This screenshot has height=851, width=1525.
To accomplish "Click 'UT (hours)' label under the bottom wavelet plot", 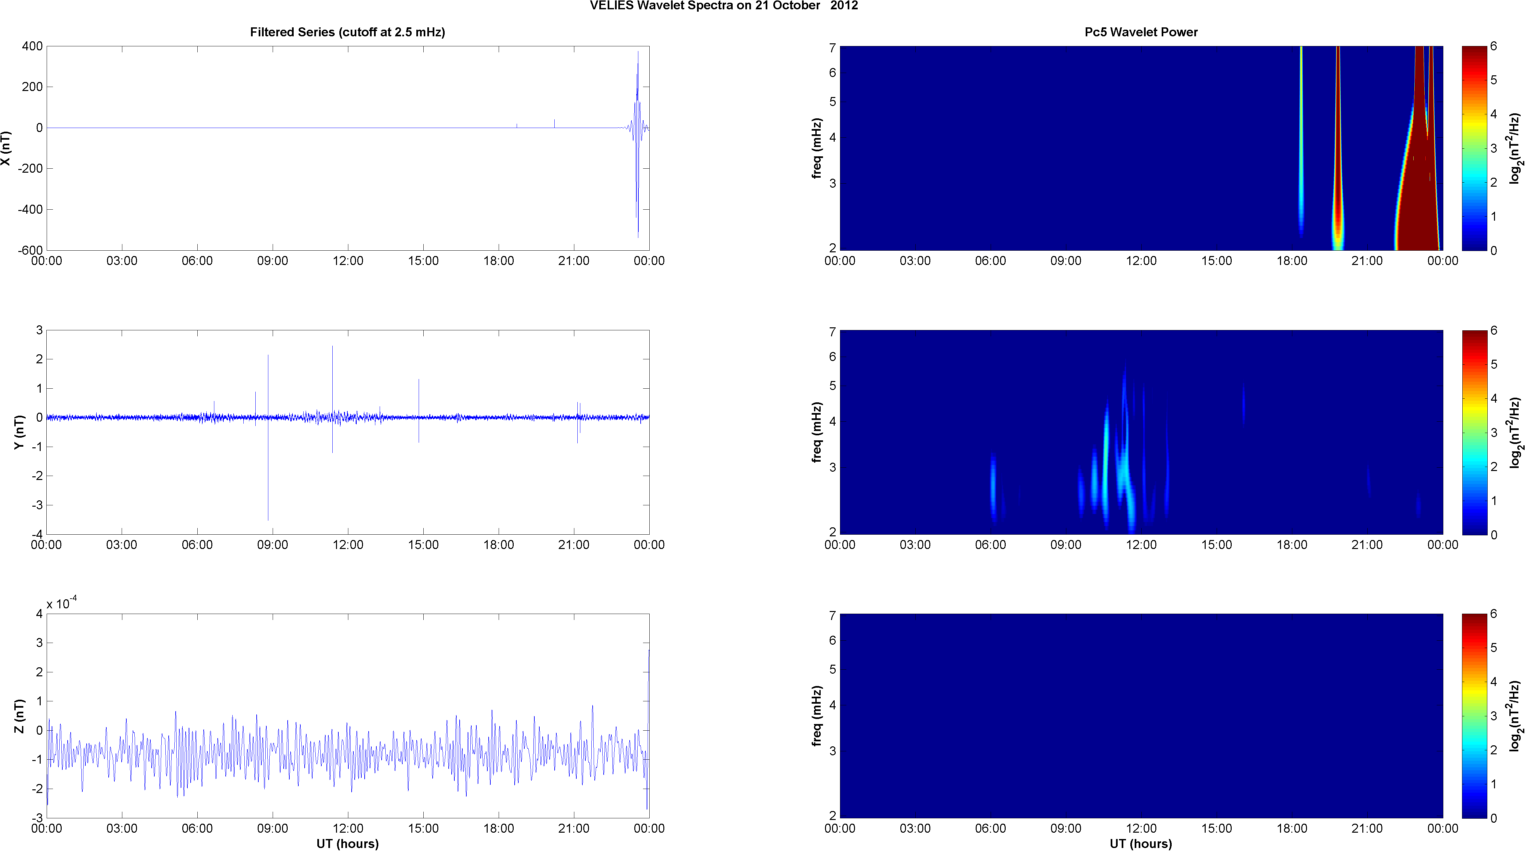I will pos(1141,843).
